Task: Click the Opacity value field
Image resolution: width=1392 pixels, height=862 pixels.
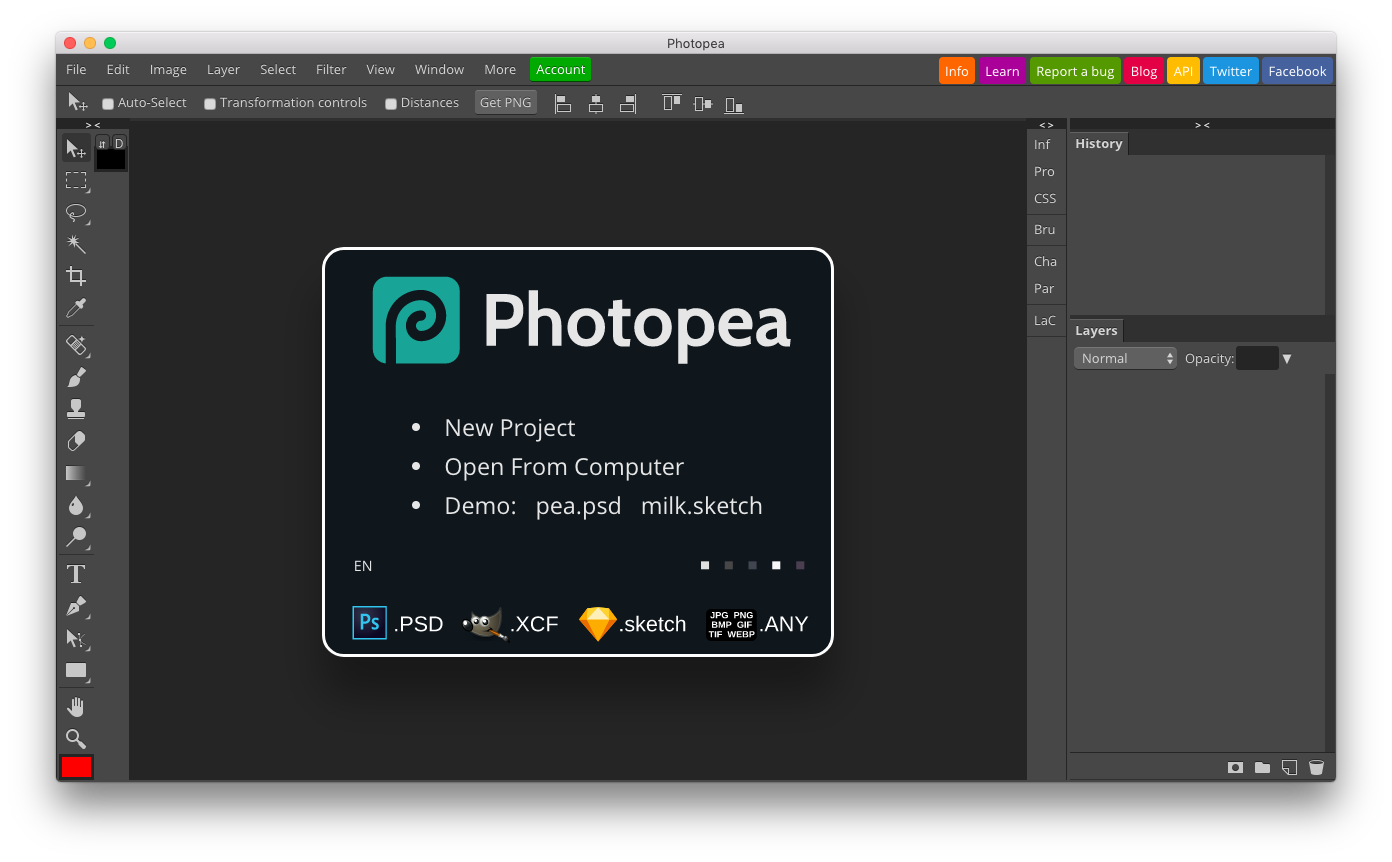Action: pos(1257,358)
